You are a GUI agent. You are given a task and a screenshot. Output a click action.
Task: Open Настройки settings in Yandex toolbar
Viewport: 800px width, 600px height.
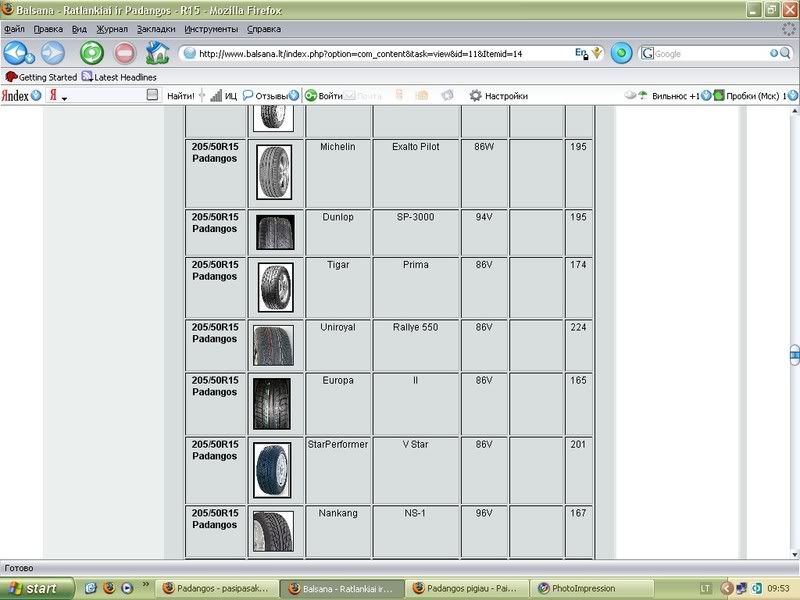pos(498,96)
